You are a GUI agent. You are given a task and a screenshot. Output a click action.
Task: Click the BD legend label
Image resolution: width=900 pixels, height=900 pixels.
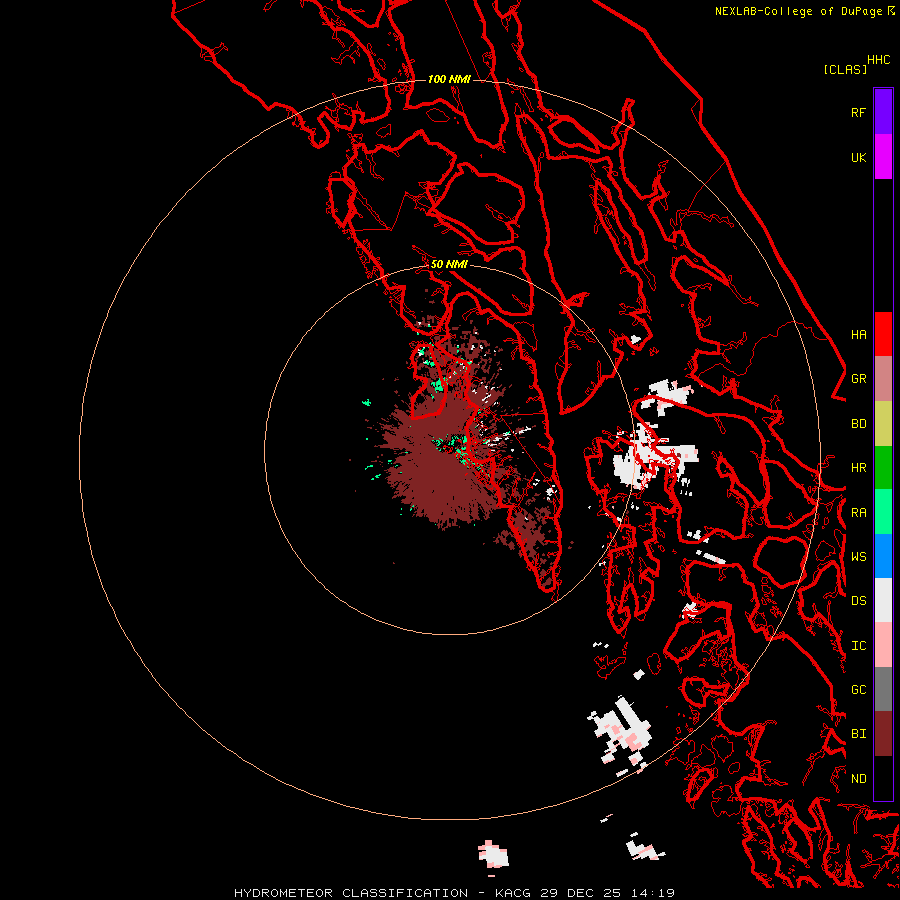pyautogui.click(x=858, y=424)
